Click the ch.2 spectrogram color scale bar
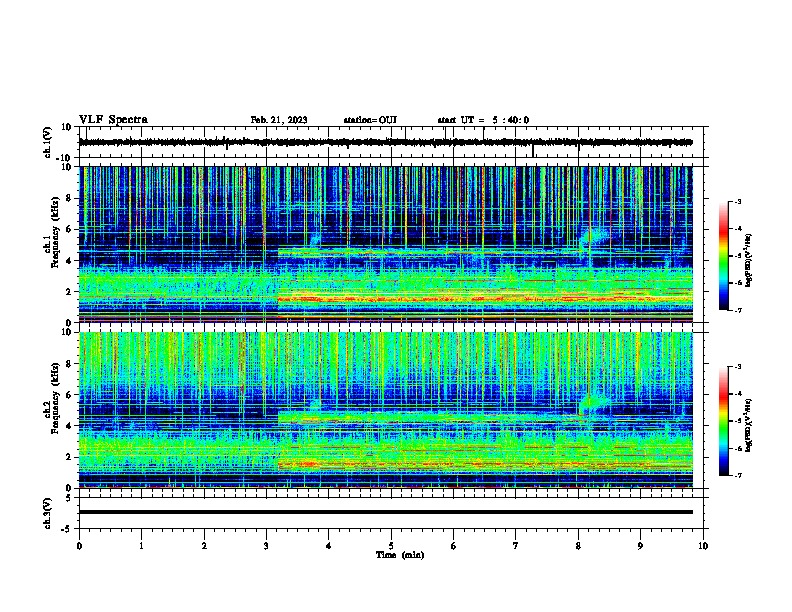This screenshot has width=792, height=612. 723,421
